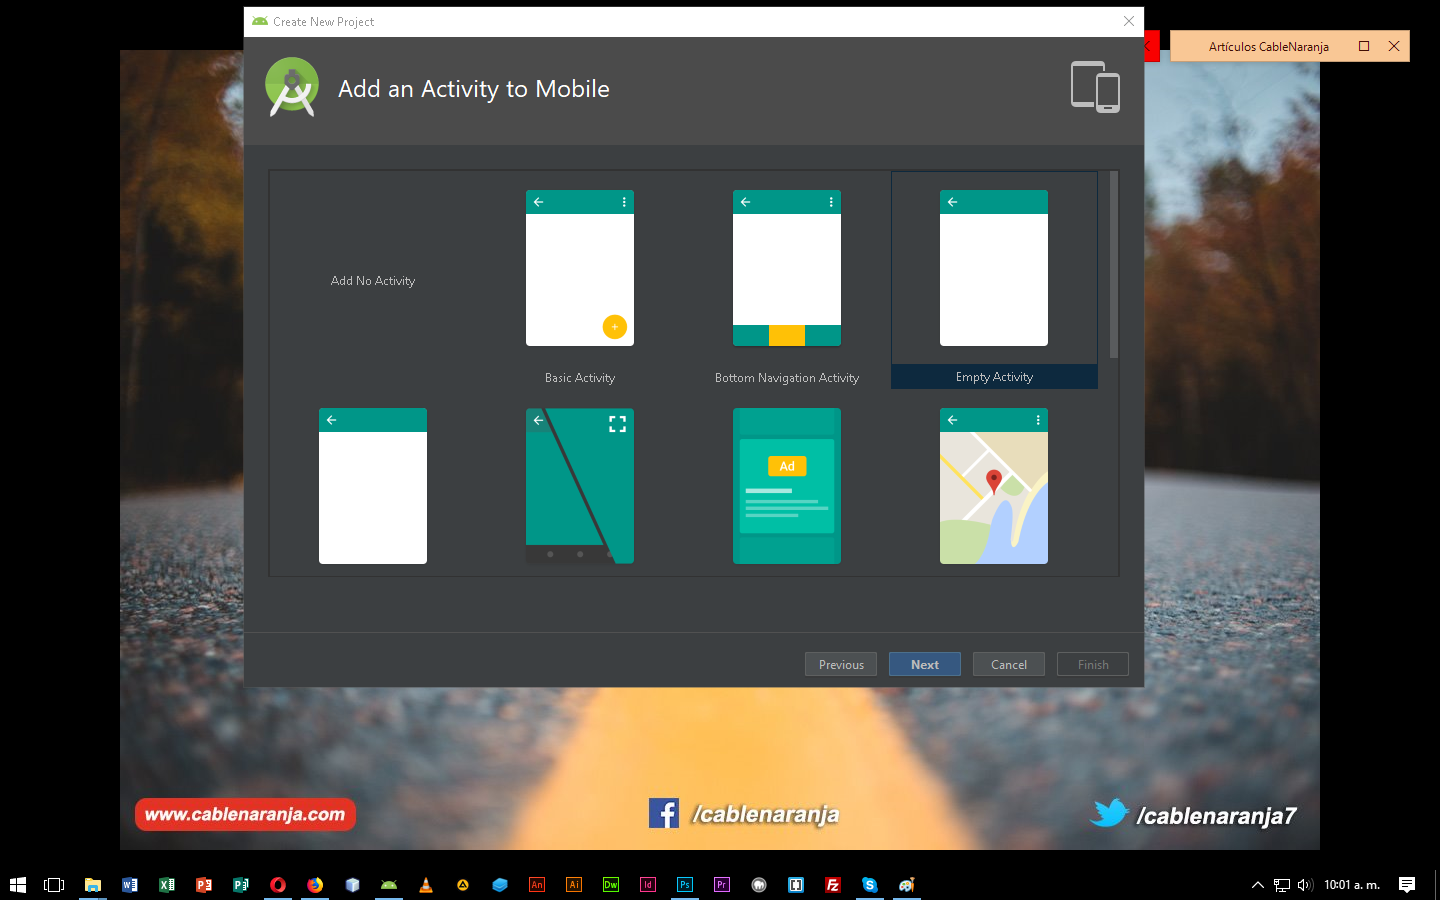This screenshot has height=900, width=1440.
Task: Open File Explorer from the taskbar
Action: 93,885
